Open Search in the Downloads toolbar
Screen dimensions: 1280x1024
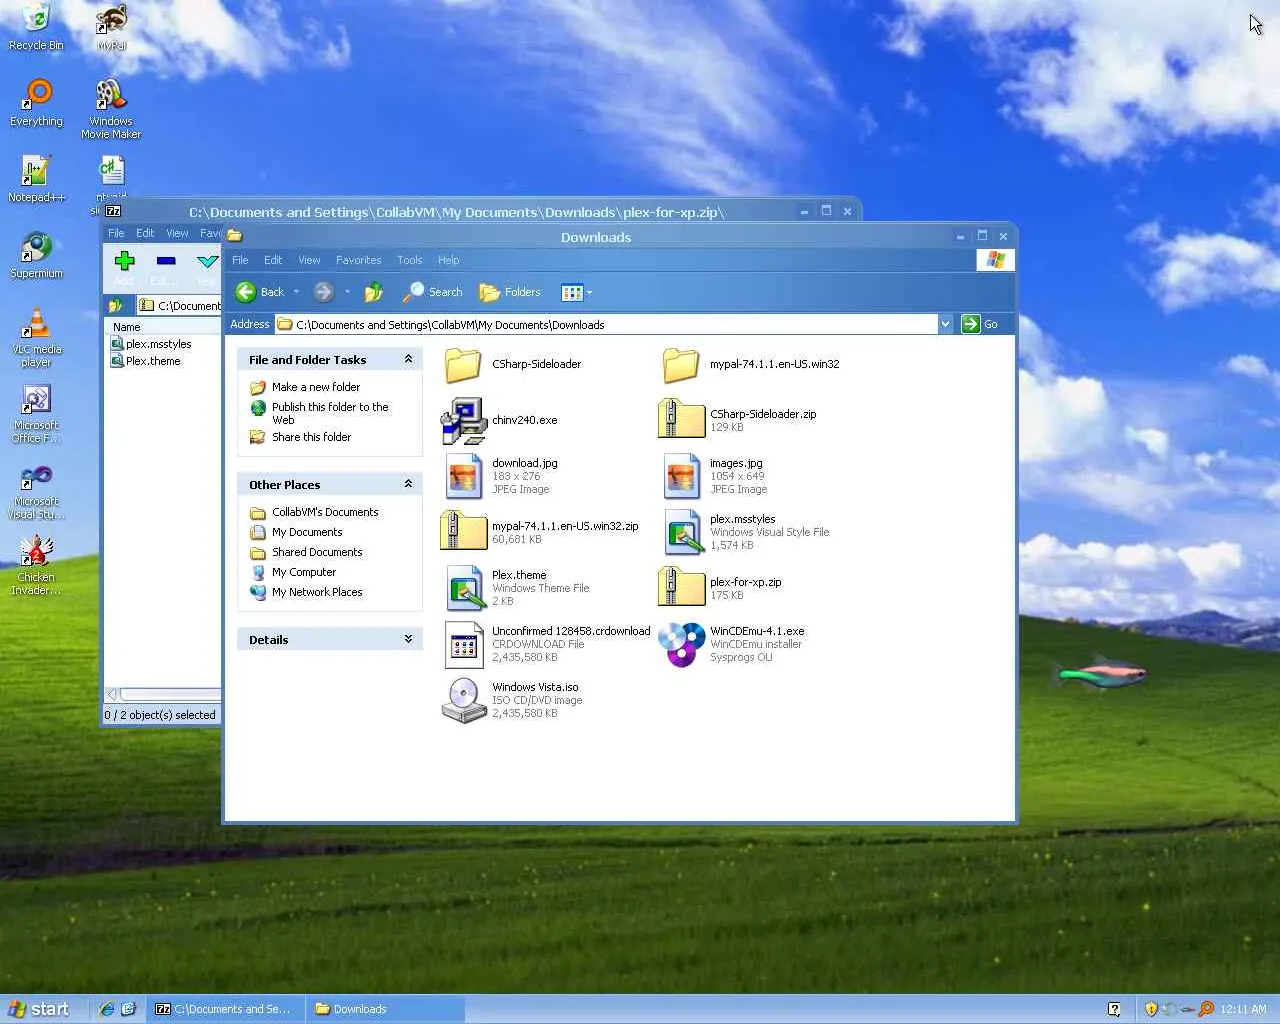tap(433, 292)
